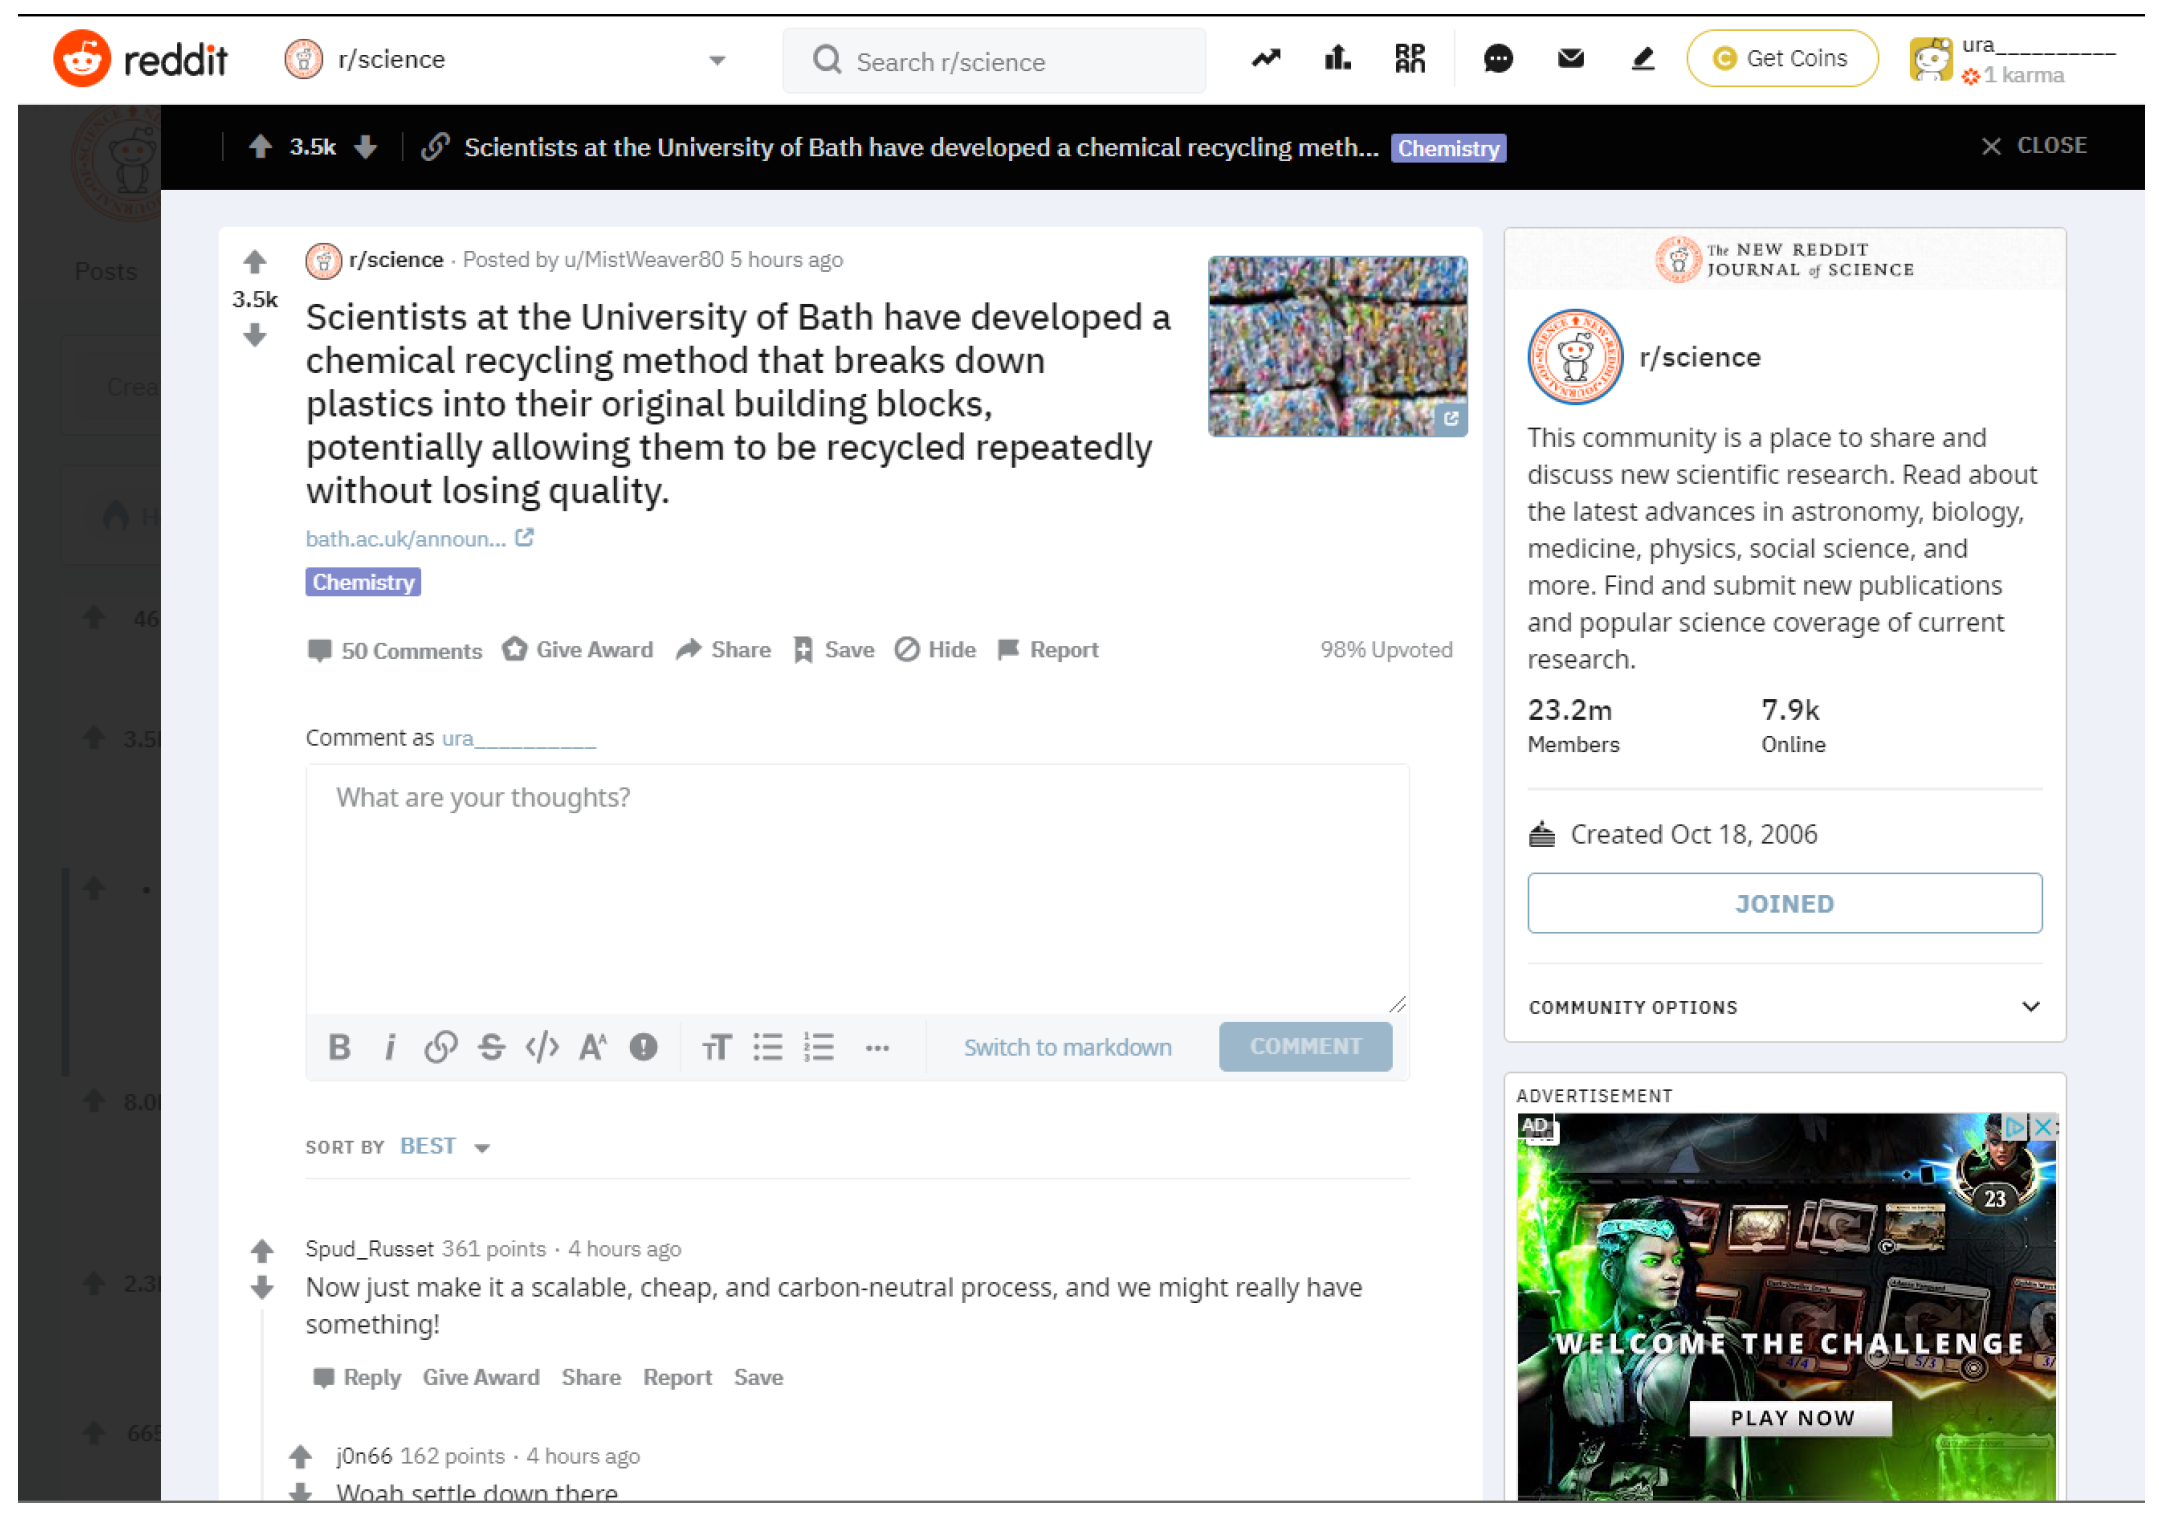This screenshot has height=1519, width=2159.
Task: Open the user account menu
Action: click(2012, 60)
